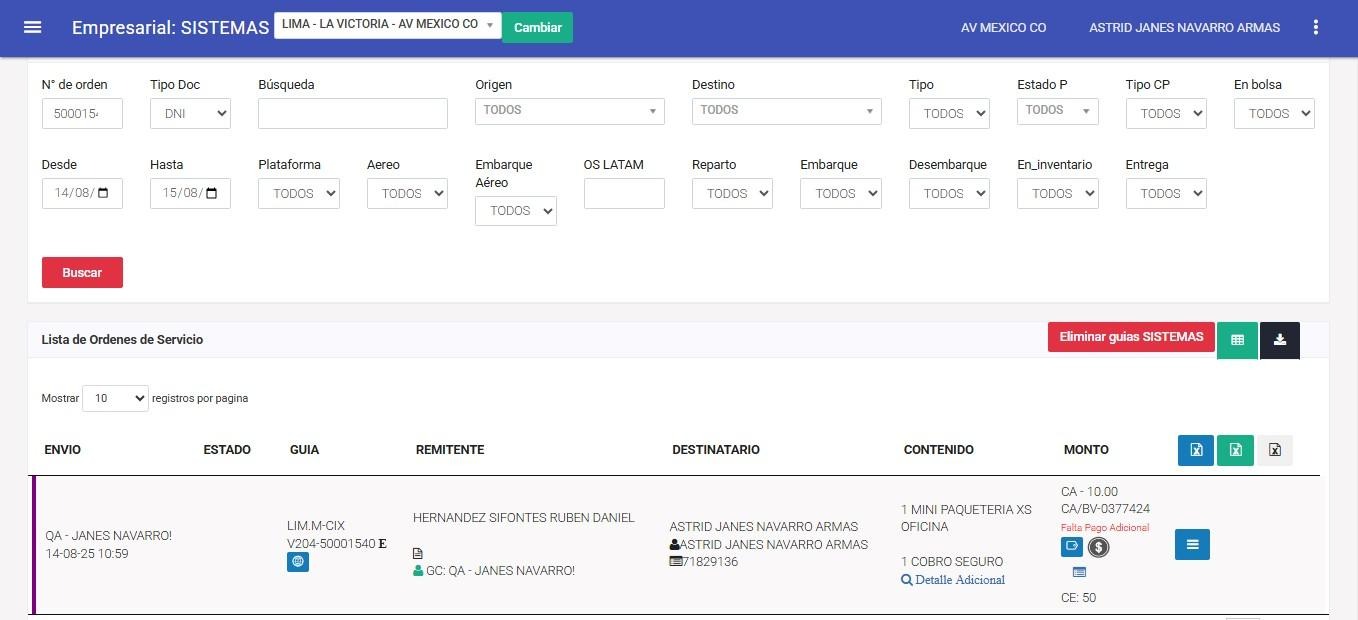Open the Origen TODOS dropdown
The width and height of the screenshot is (1358, 620).
569,111
